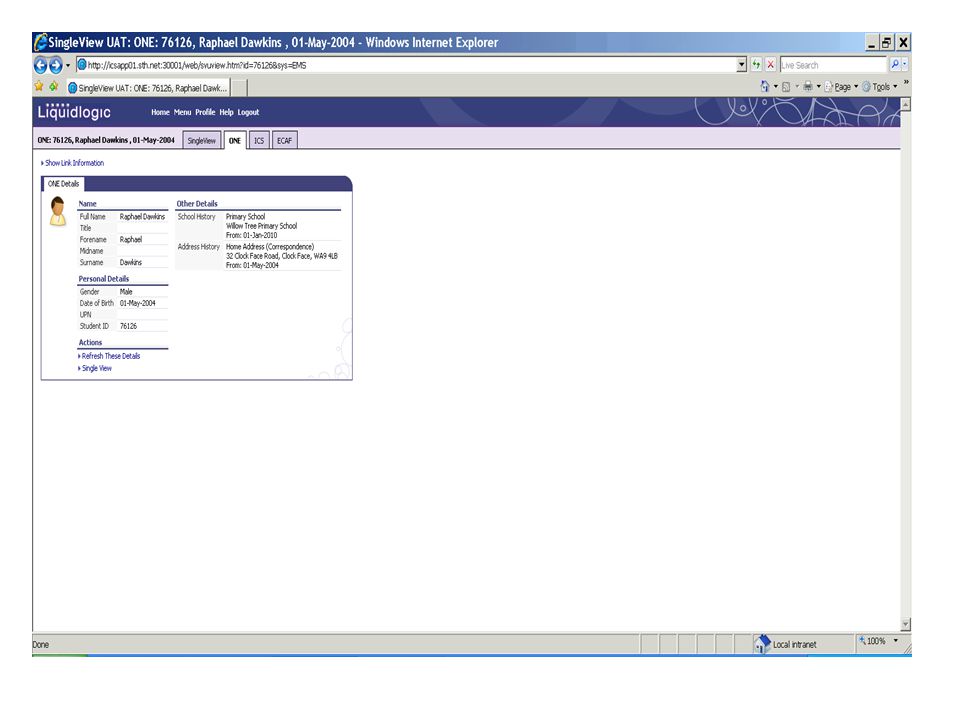Switch to the ICS tab
The height and width of the screenshot is (720, 960).
pos(259,140)
